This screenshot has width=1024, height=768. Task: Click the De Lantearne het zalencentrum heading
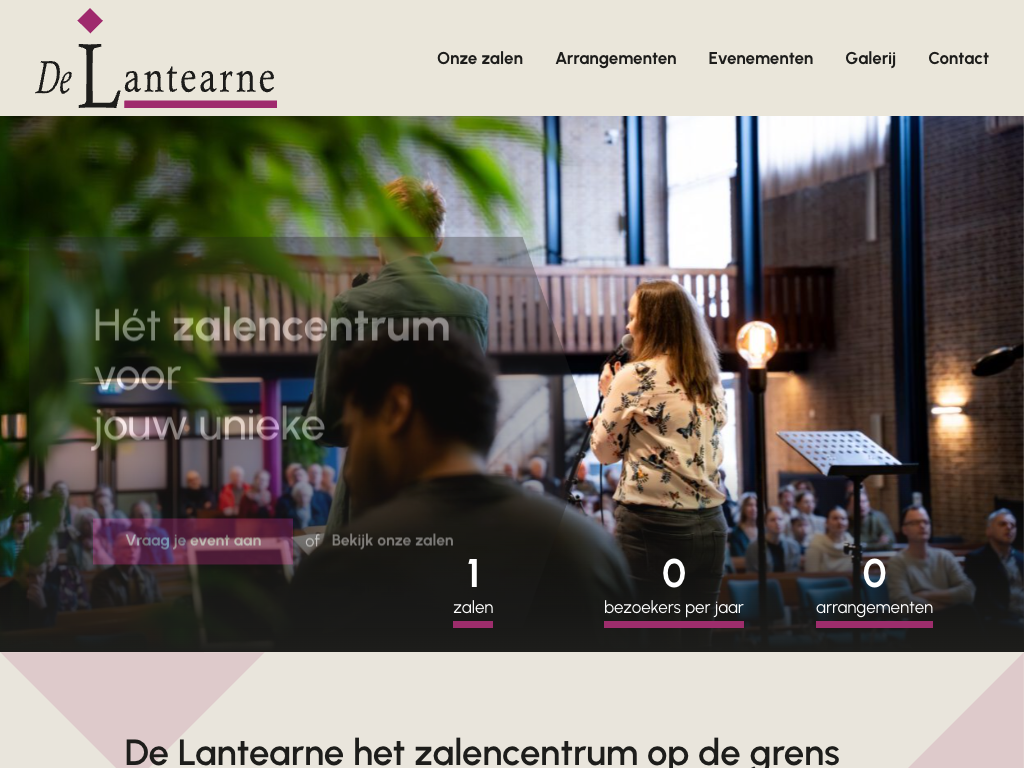481,752
